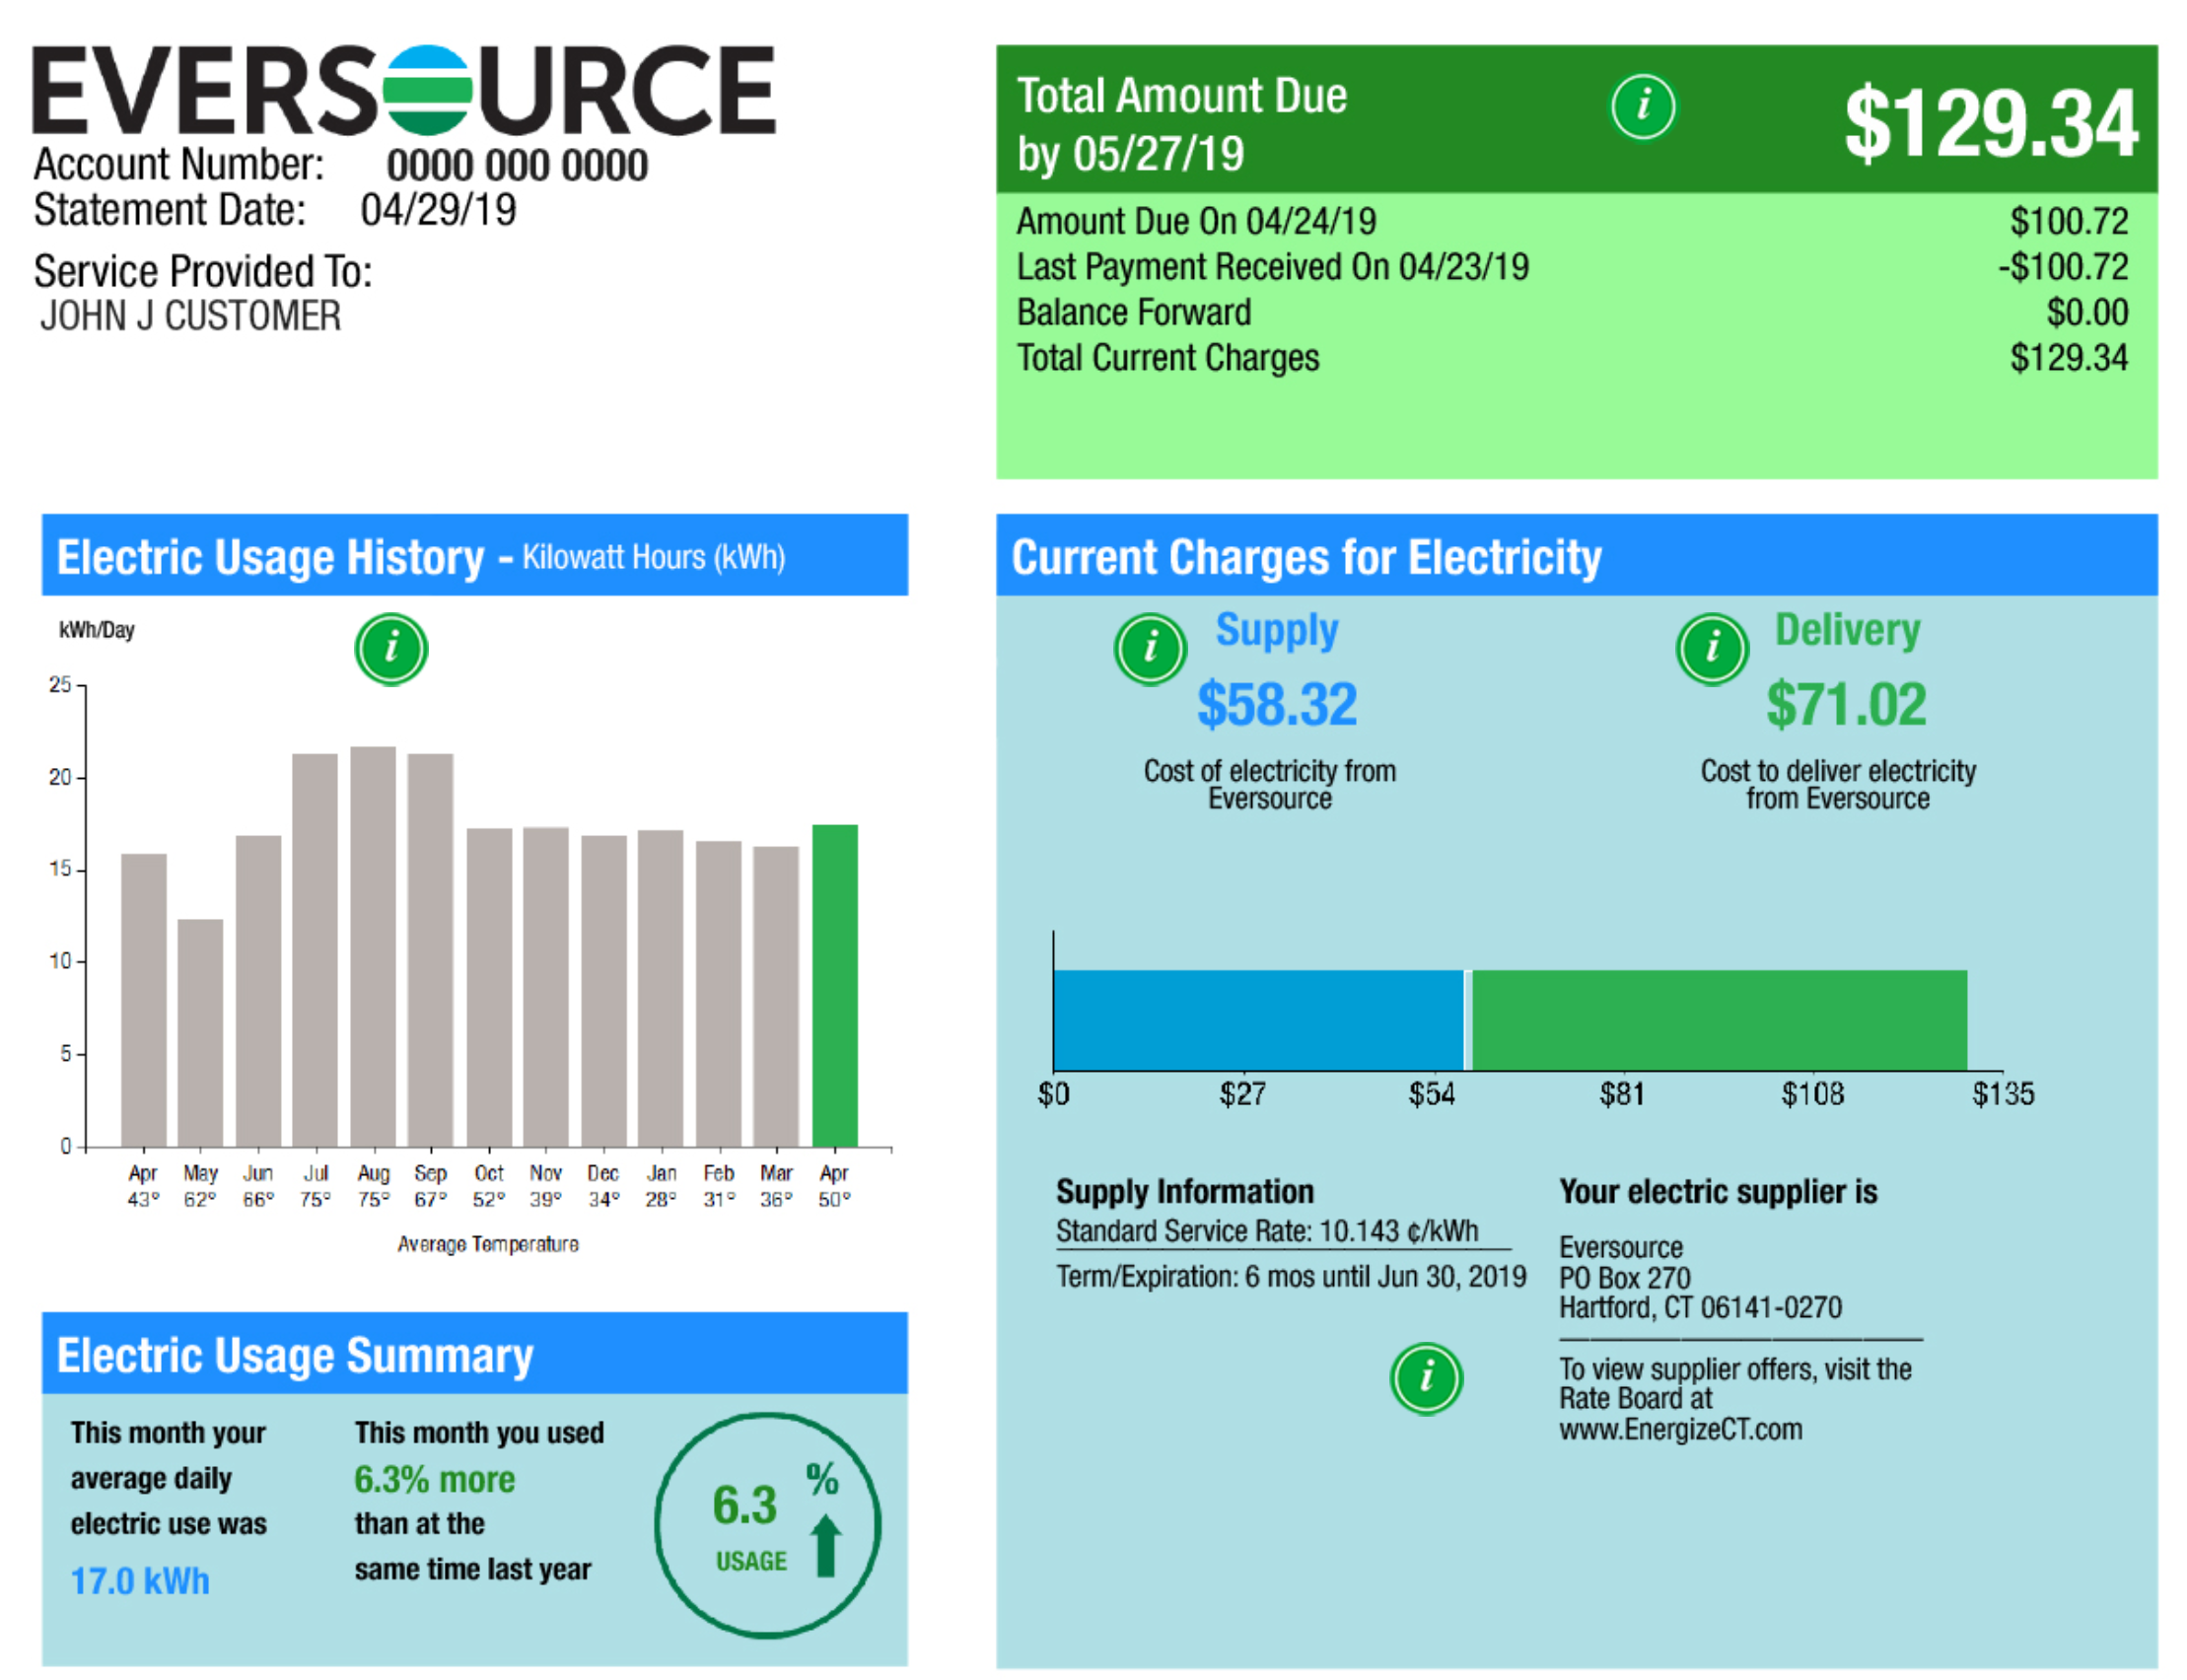Click the Balance Forward row

(1572, 312)
